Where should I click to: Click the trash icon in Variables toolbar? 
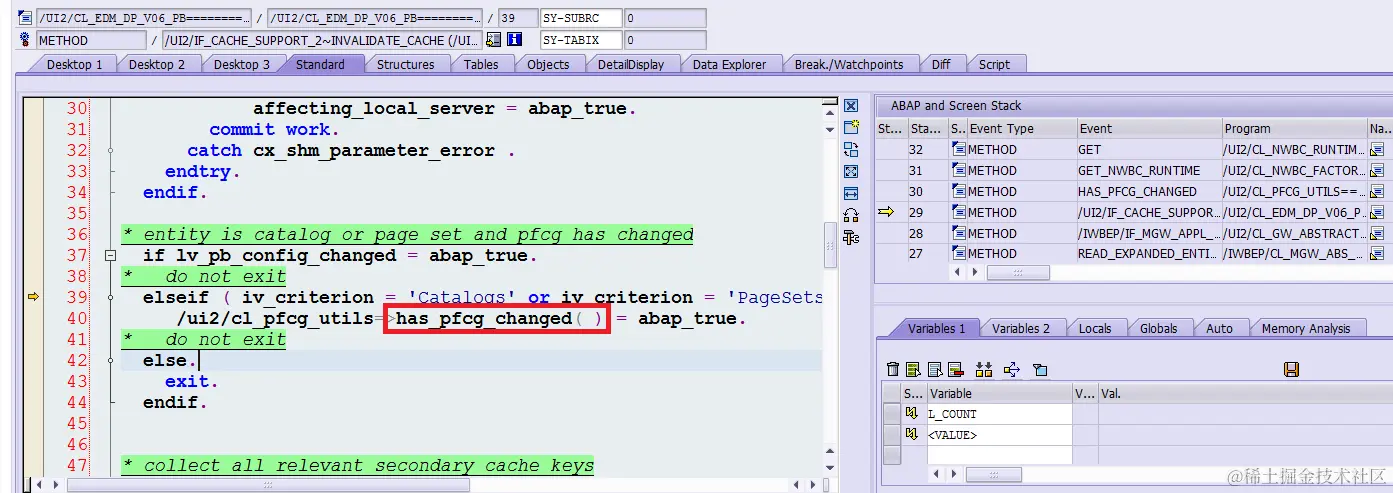click(x=893, y=370)
